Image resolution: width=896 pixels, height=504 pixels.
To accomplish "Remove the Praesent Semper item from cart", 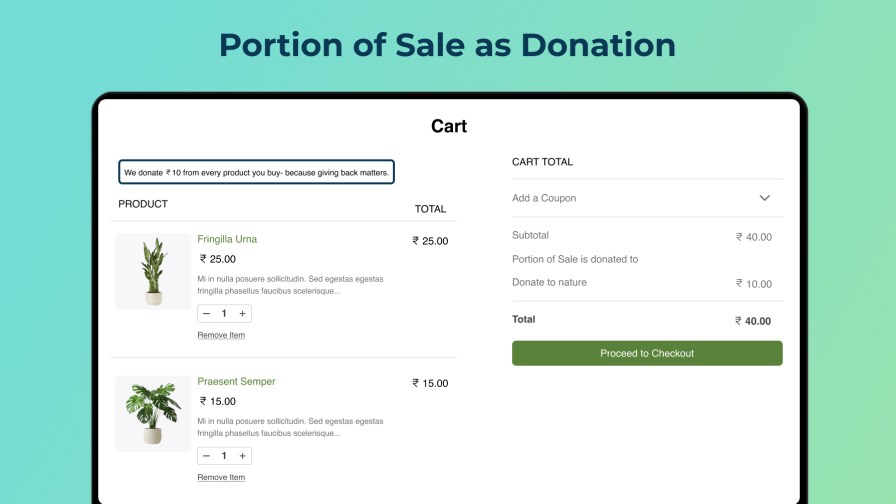I will coord(221,477).
